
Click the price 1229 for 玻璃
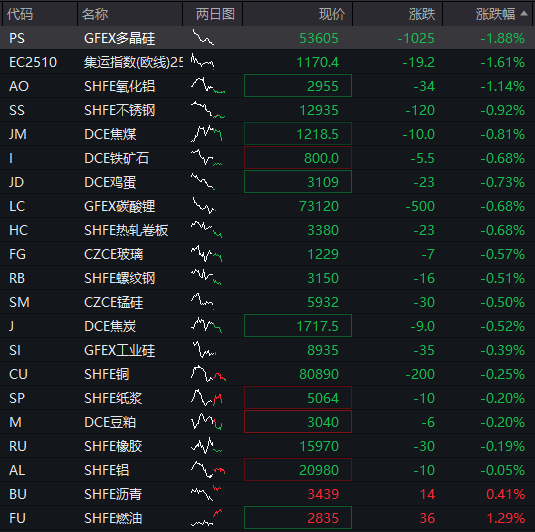click(x=323, y=254)
